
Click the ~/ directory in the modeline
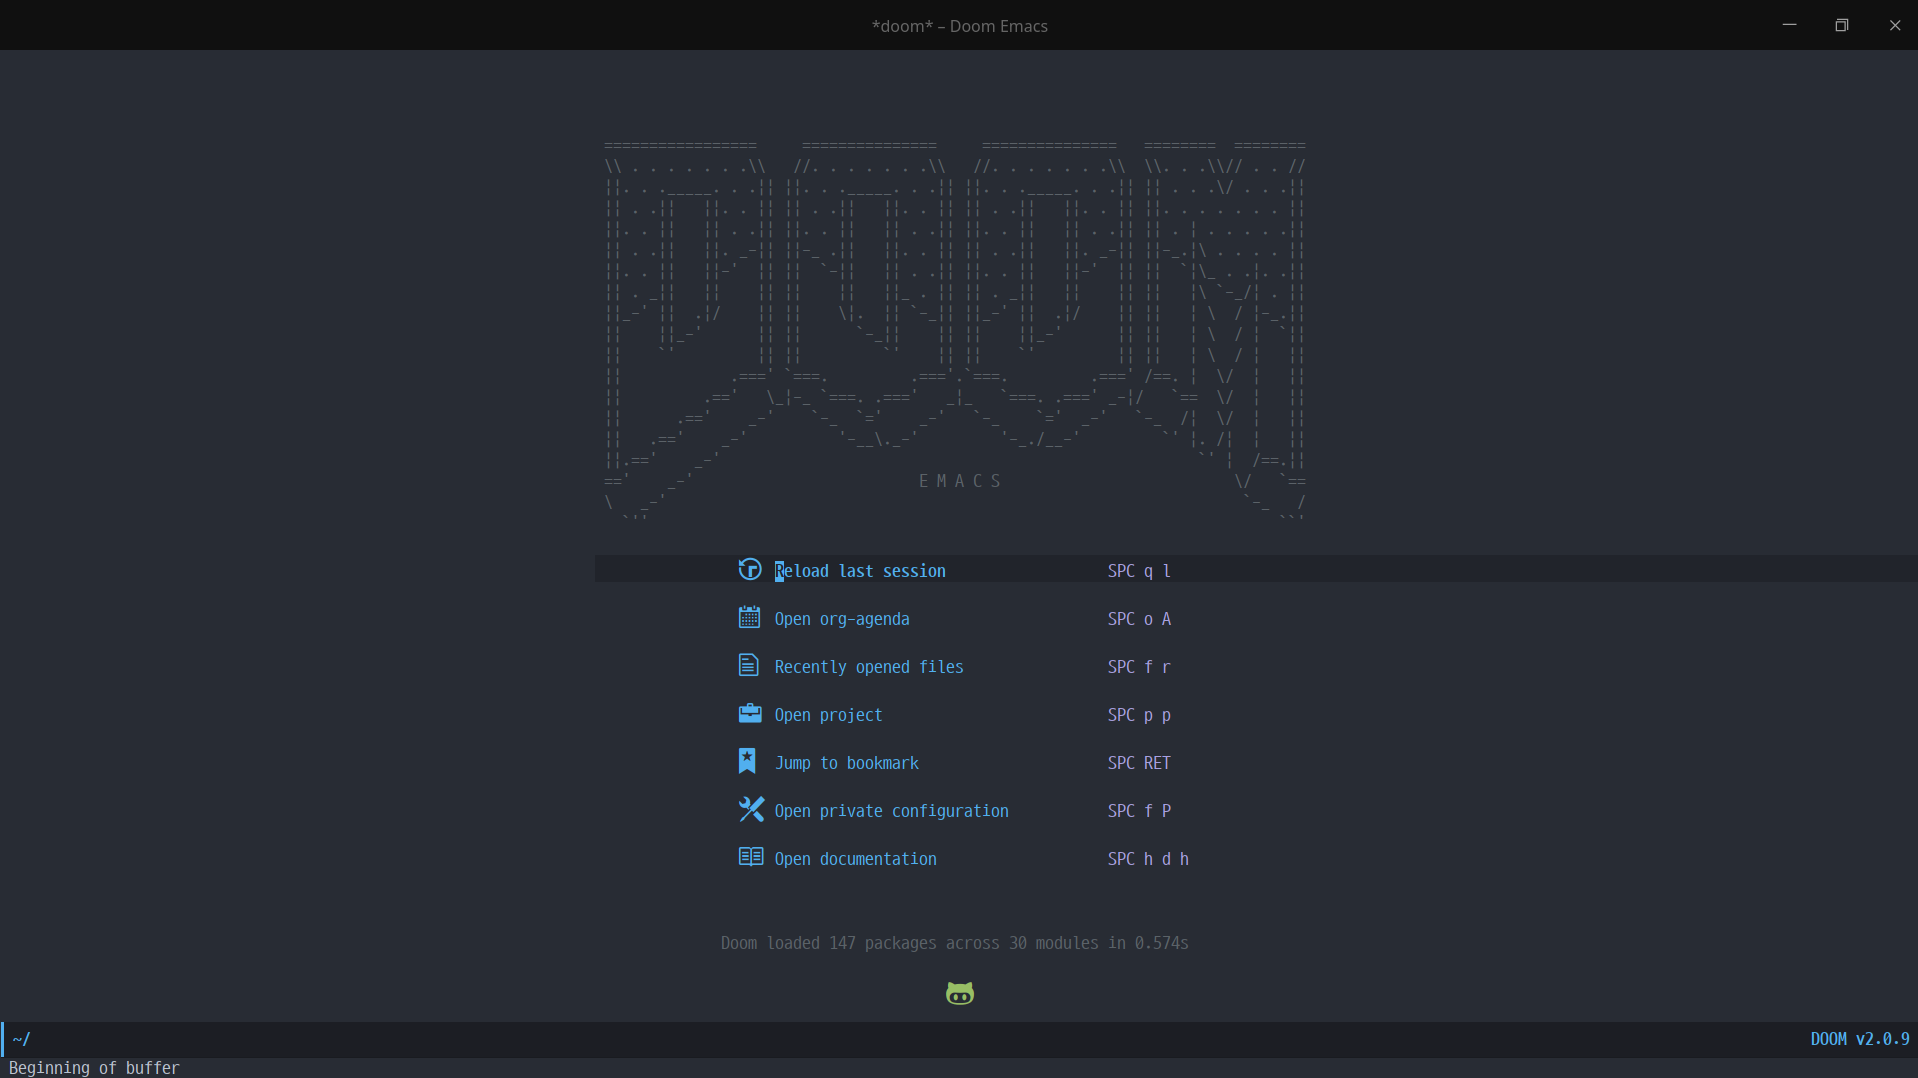[x=21, y=1039]
